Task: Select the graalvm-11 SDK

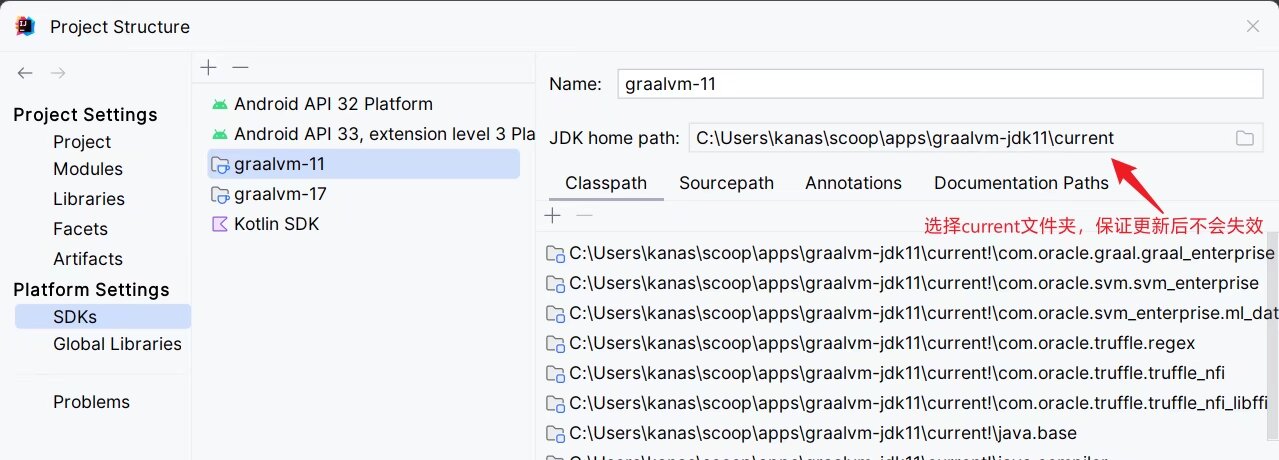Action: click(x=364, y=164)
